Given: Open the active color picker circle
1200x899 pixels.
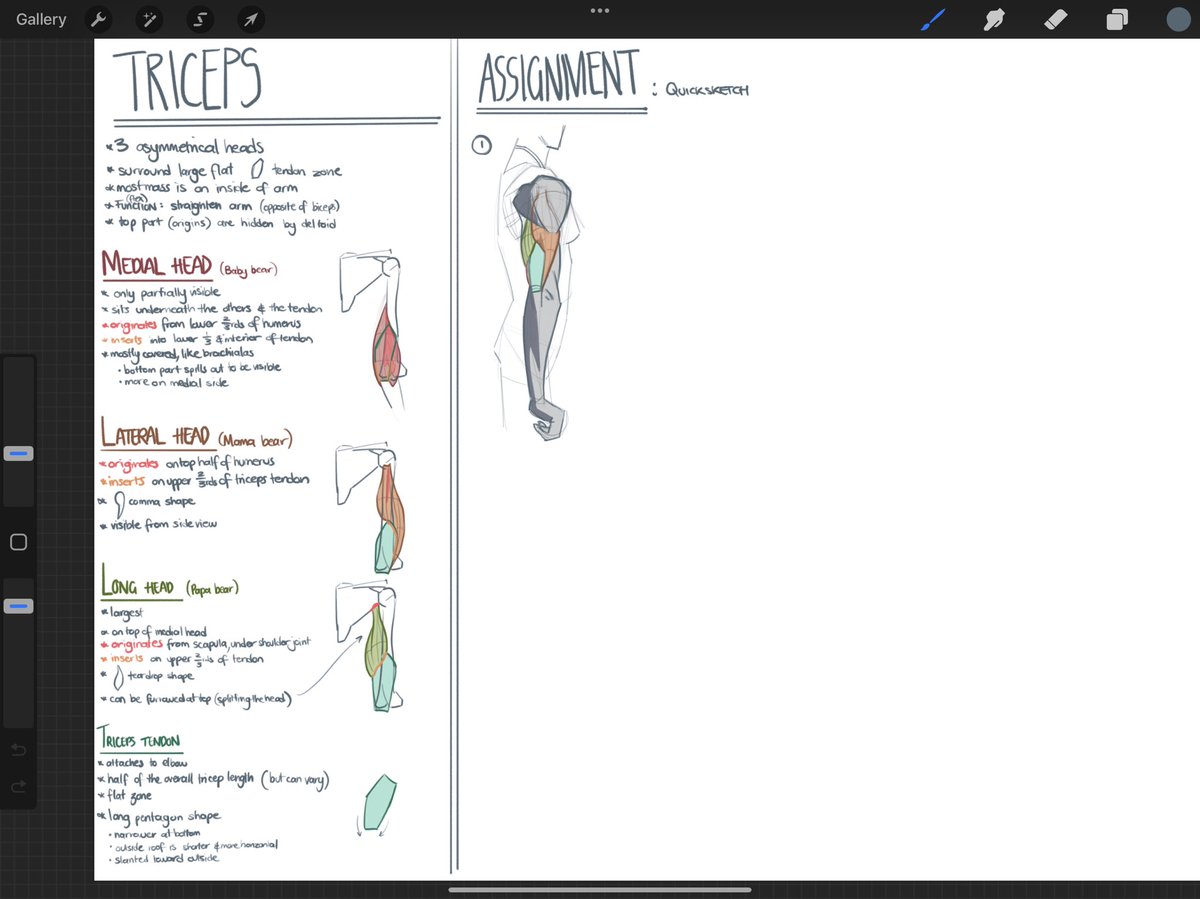Looking at the screenshot, I should point(1178,19).
